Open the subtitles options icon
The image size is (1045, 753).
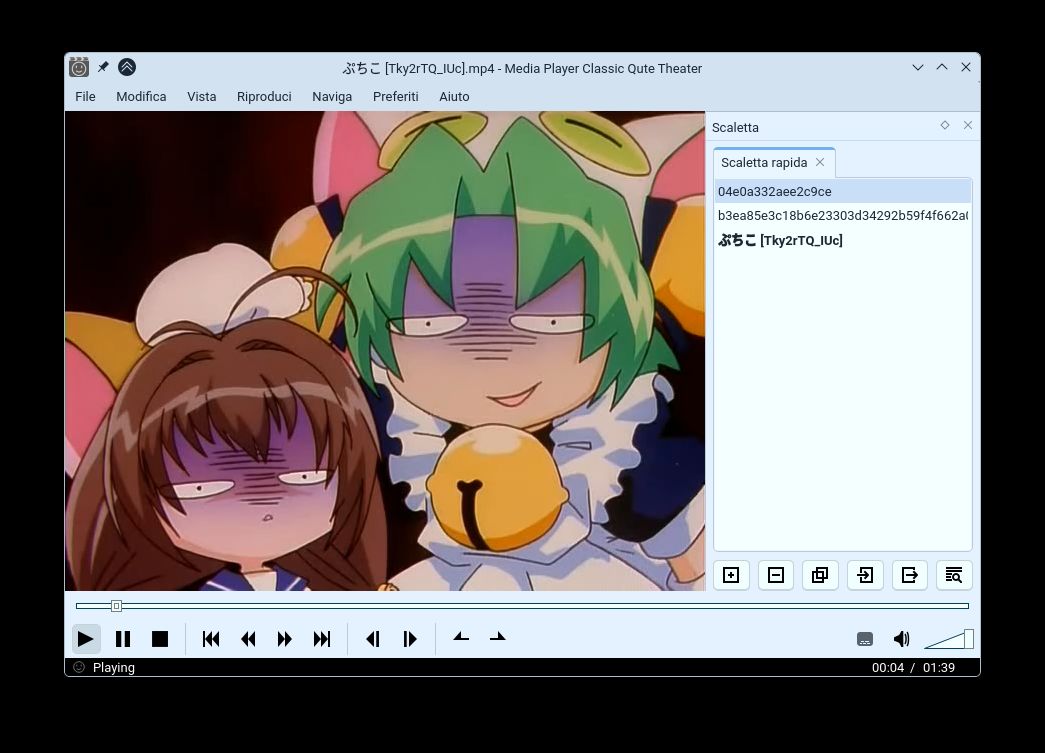(x=864, y=638)
